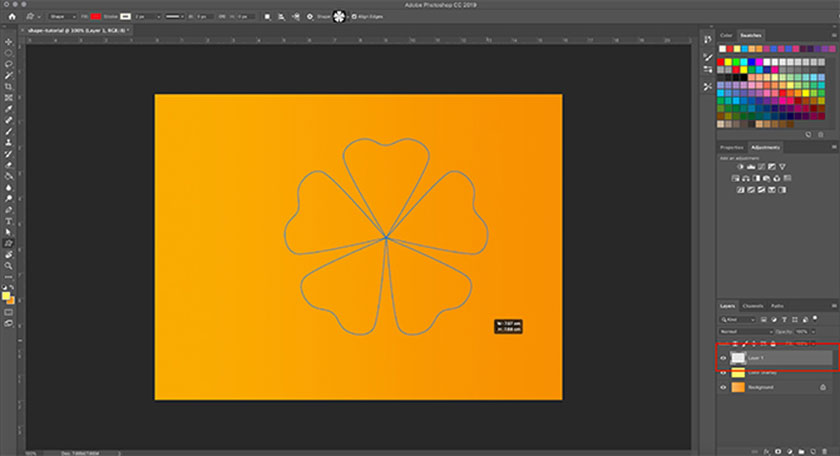Select the Custom Shape tool
The height and width of the screenshot is (456, 840).
[9, 243]
